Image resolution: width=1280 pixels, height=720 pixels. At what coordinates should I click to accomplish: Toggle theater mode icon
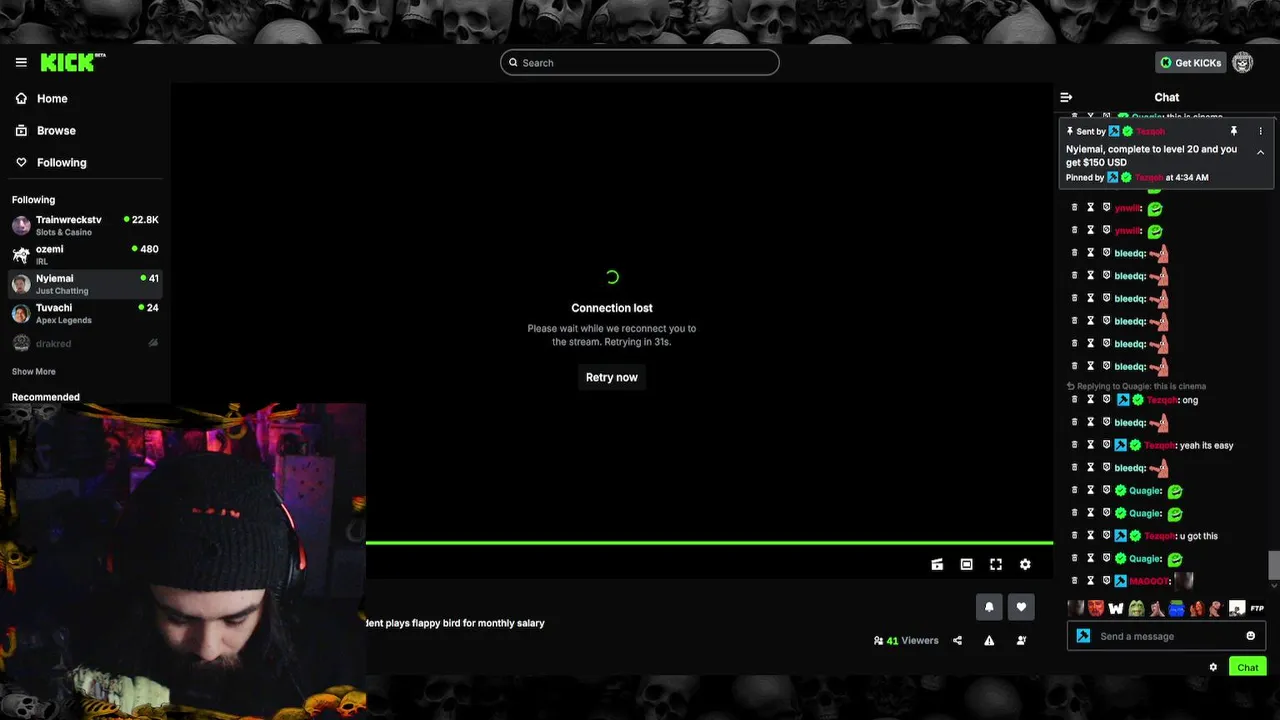966,564
